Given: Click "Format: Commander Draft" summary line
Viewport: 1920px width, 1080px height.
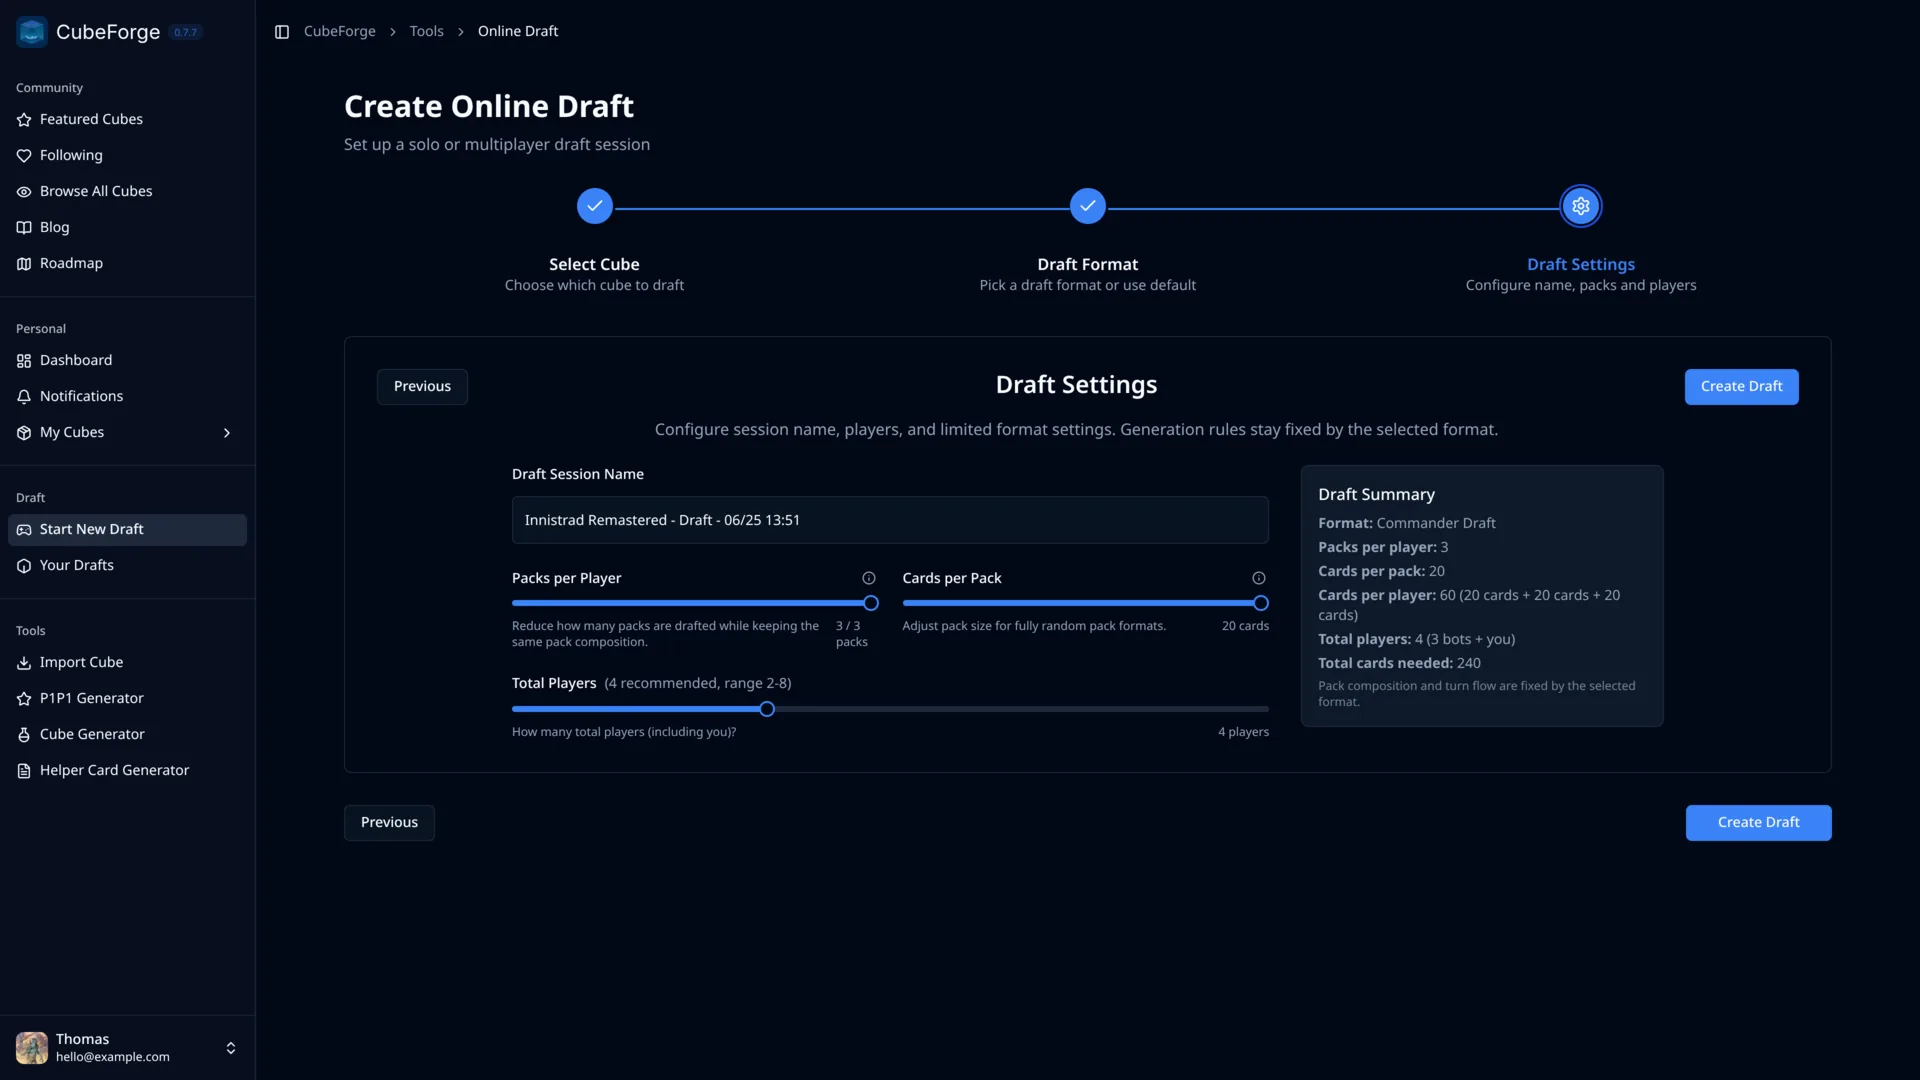Looking at the screenshot, I should [1407, 524].
